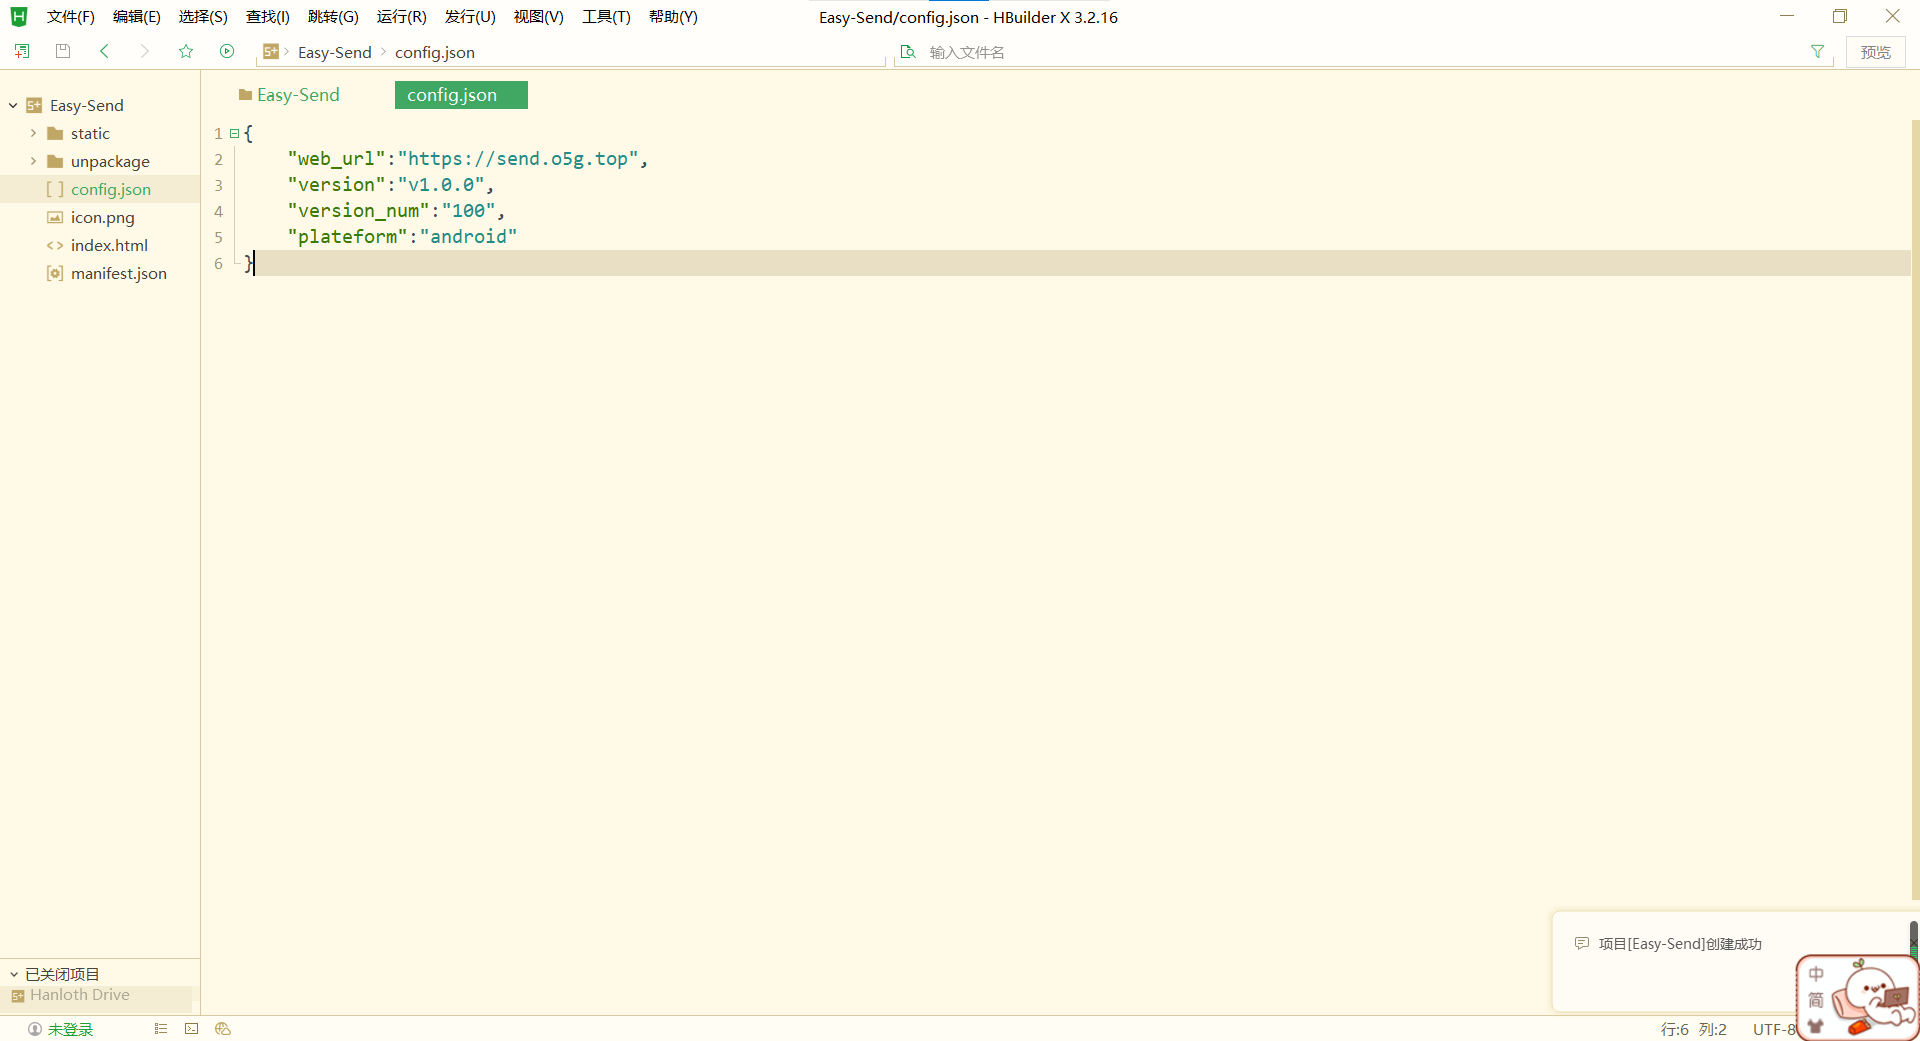
Task: Click the new file icon in toolbar
Action: coord(22,51)
